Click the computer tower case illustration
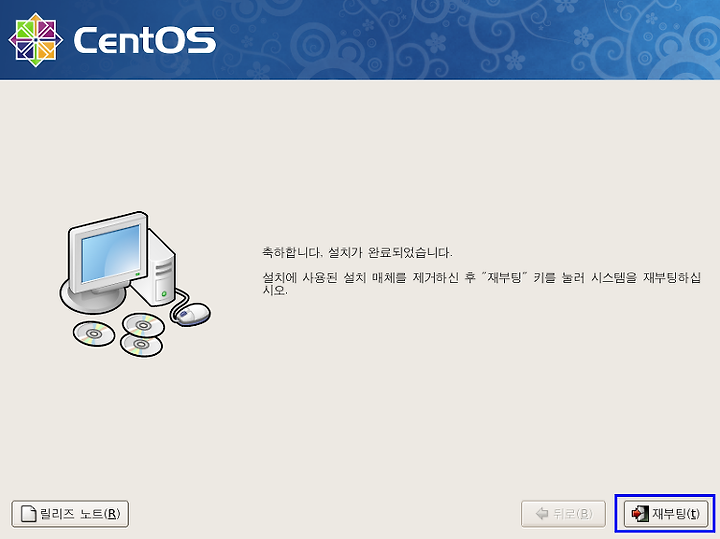720x539 pixels. (157, 268)
